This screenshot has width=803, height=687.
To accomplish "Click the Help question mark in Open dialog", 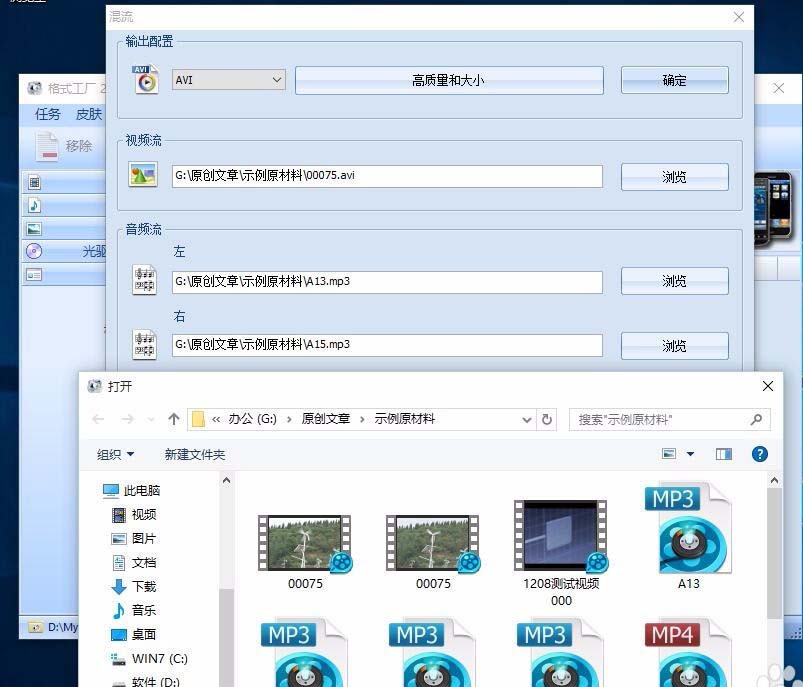I will tap(760, 453).
